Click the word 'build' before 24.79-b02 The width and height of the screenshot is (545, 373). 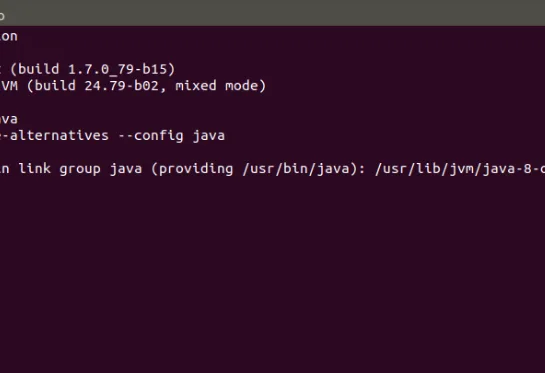pos(55,86)
